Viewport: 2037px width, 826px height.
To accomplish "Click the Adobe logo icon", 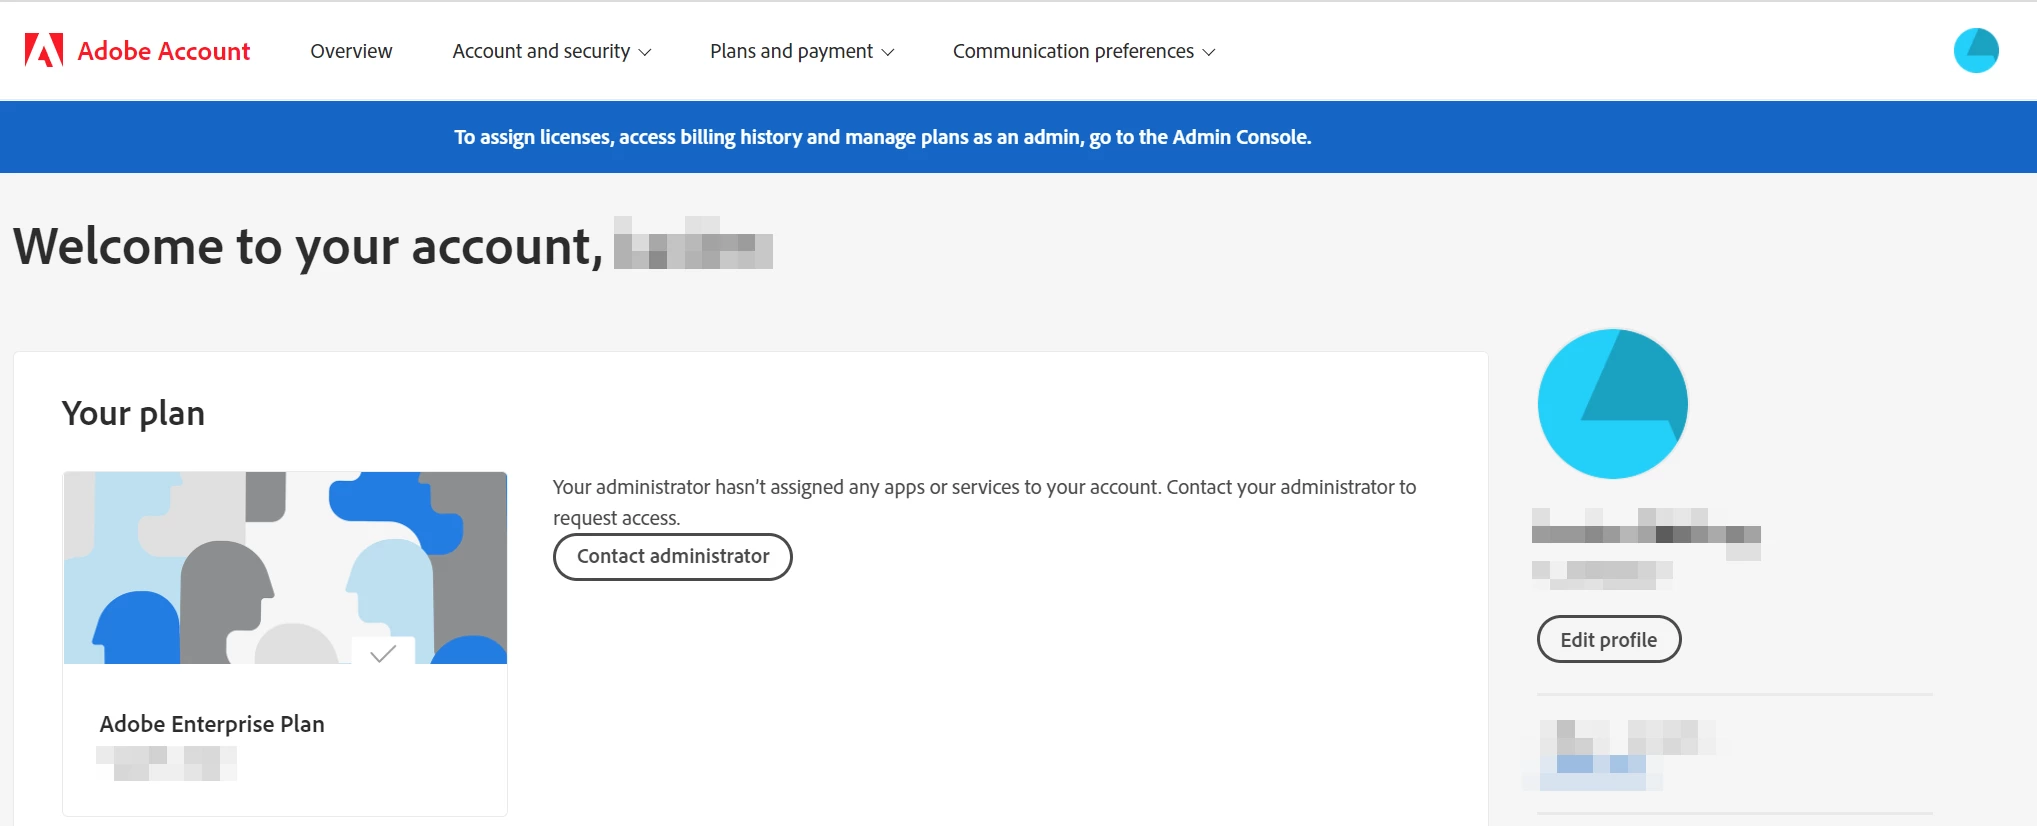I will [x=44, y=50].
